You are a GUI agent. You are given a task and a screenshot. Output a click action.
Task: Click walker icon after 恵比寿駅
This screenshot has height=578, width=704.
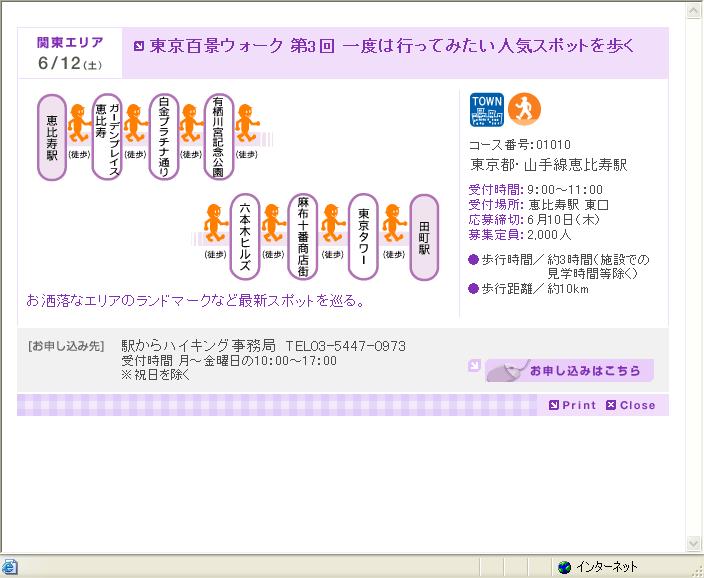point(79,124)
